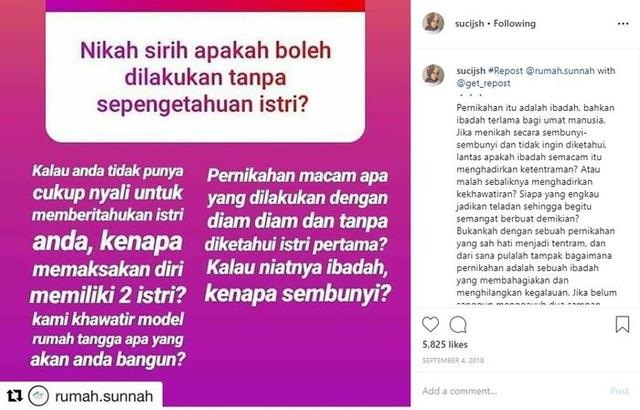The height and width of the screenshot is (410, 640).
Task: Click the repost arrows icon on image
Action: click(x=14, y=395)
